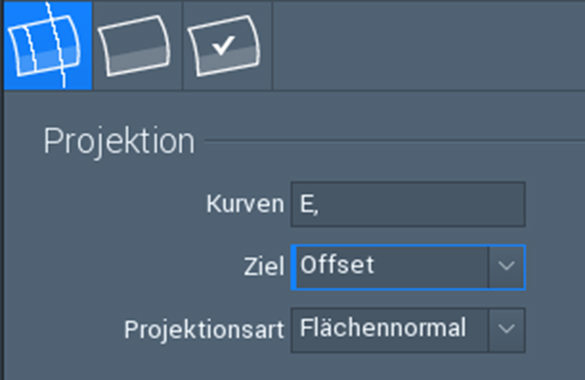Click the 'E,' entry in Kurven field
Image resolution: width=585 pixels, height=380 pixels.
(309, 205)
